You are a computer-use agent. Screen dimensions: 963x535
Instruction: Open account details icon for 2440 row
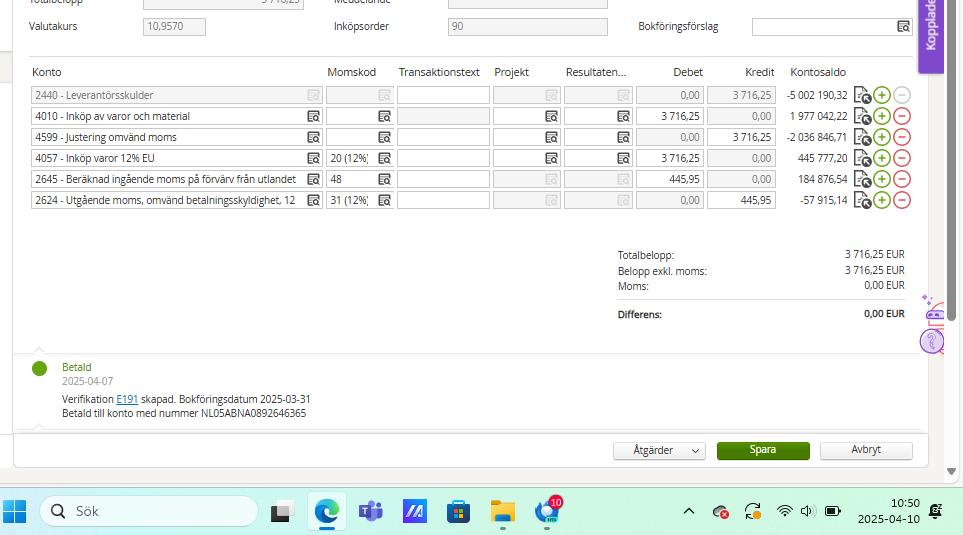(x=862, y=95)
